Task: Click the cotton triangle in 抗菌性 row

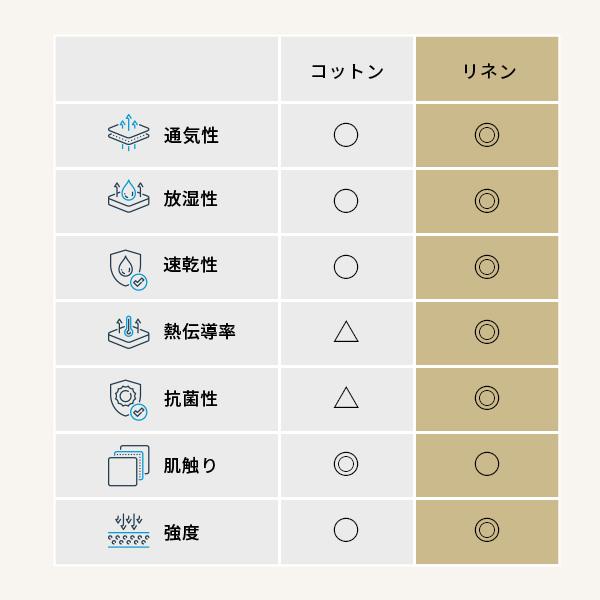Action: click(x=346, y=398)
